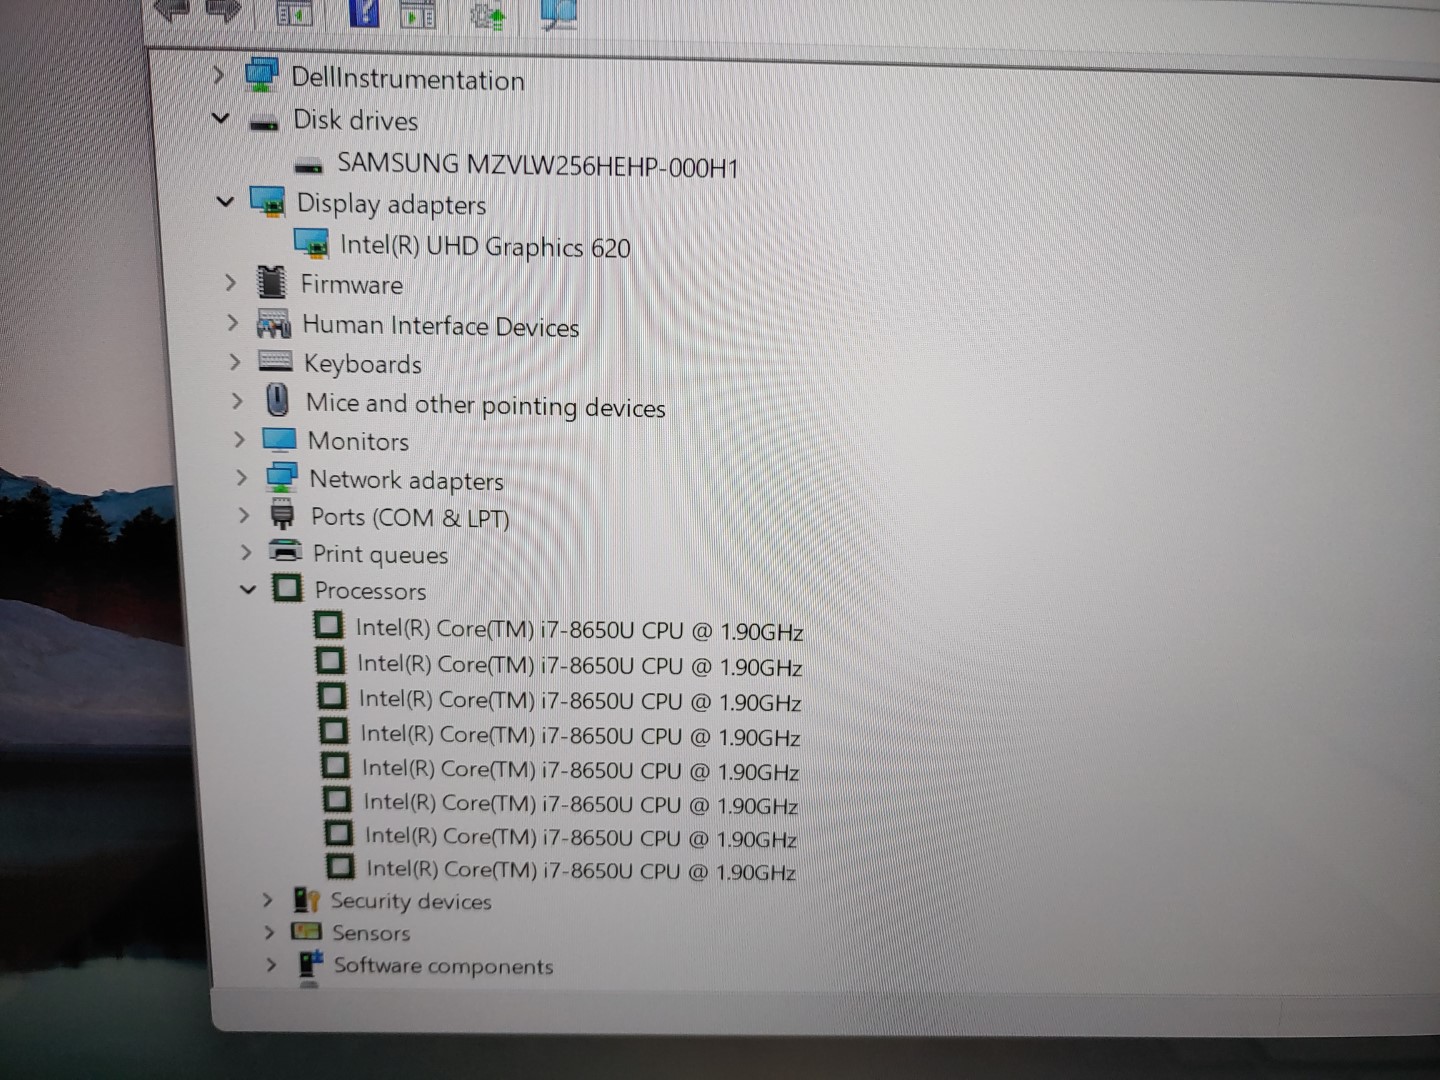Click the Intel UHD Graphics 620 device icon
Viewport: 1440px width, 1080px height.
tap(311, 243)
